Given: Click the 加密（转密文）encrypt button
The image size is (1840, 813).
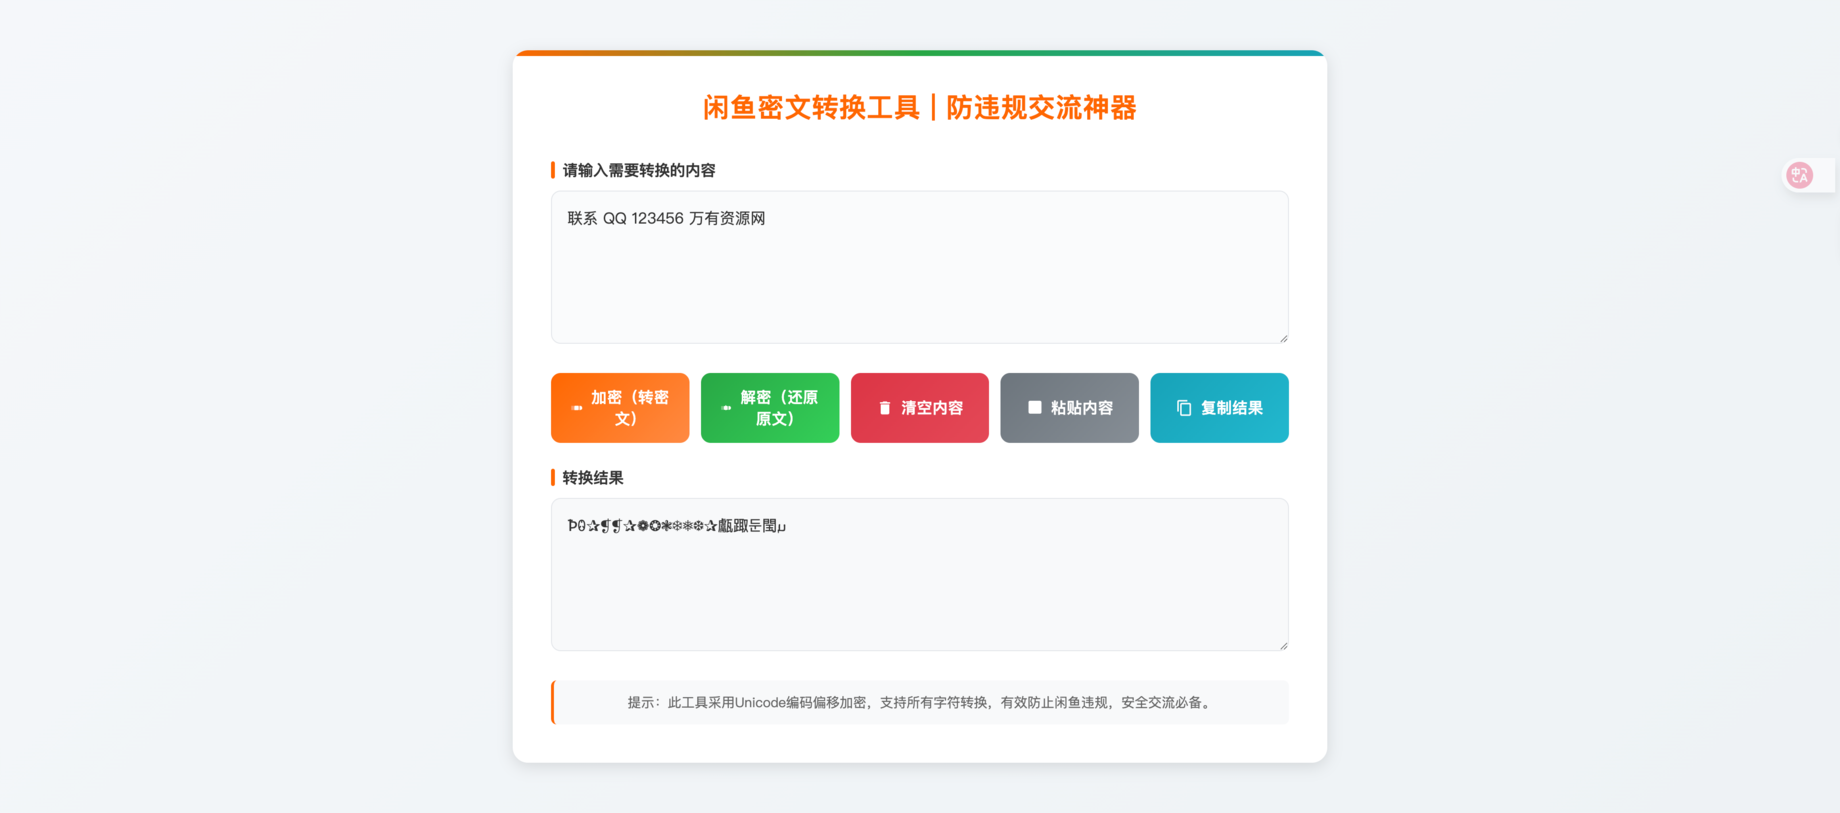Looking at the screenshot, I should [x=620, y=408].
